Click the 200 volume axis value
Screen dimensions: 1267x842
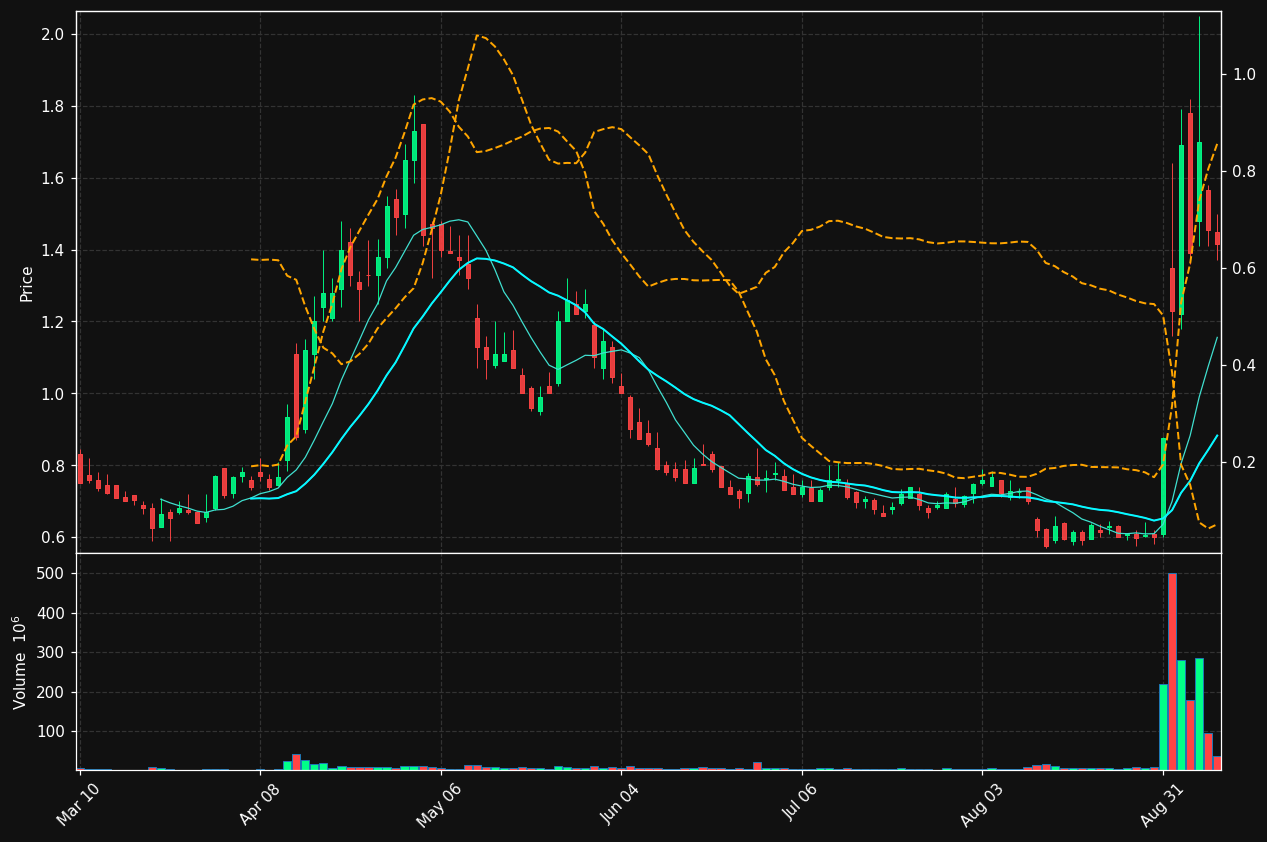pyautogui.click(x=51, y=693)
